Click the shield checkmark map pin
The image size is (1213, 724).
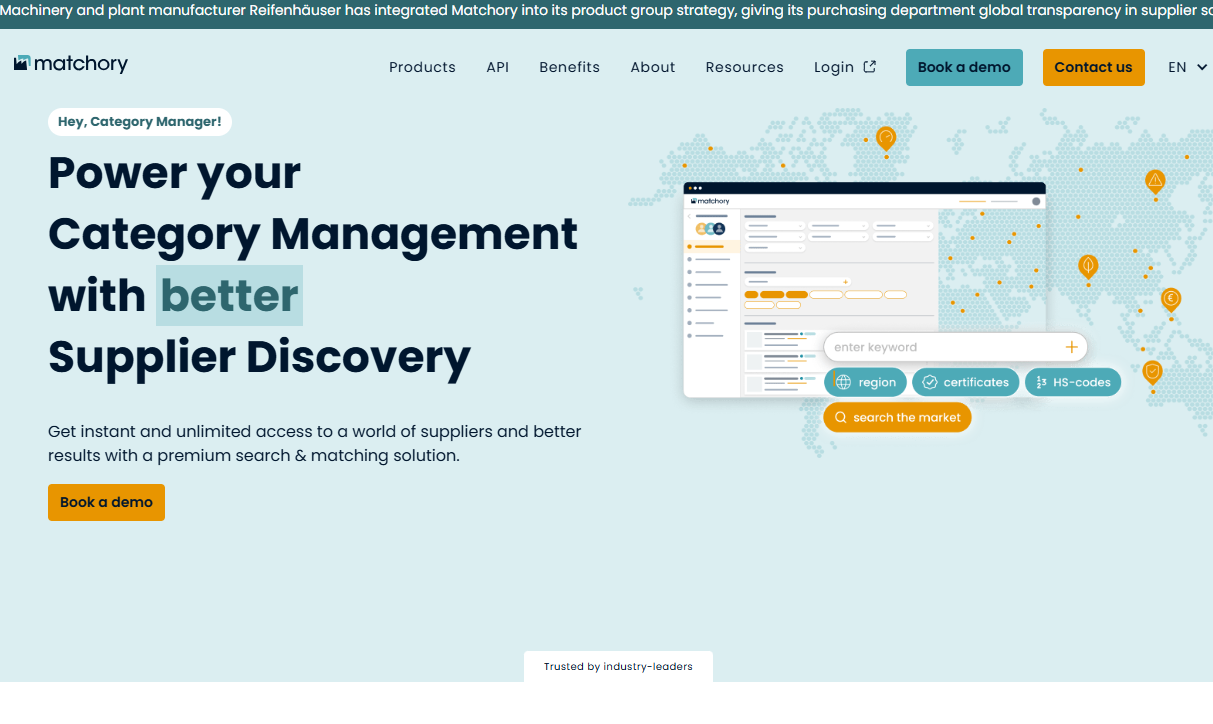(x=1152, y=372)
